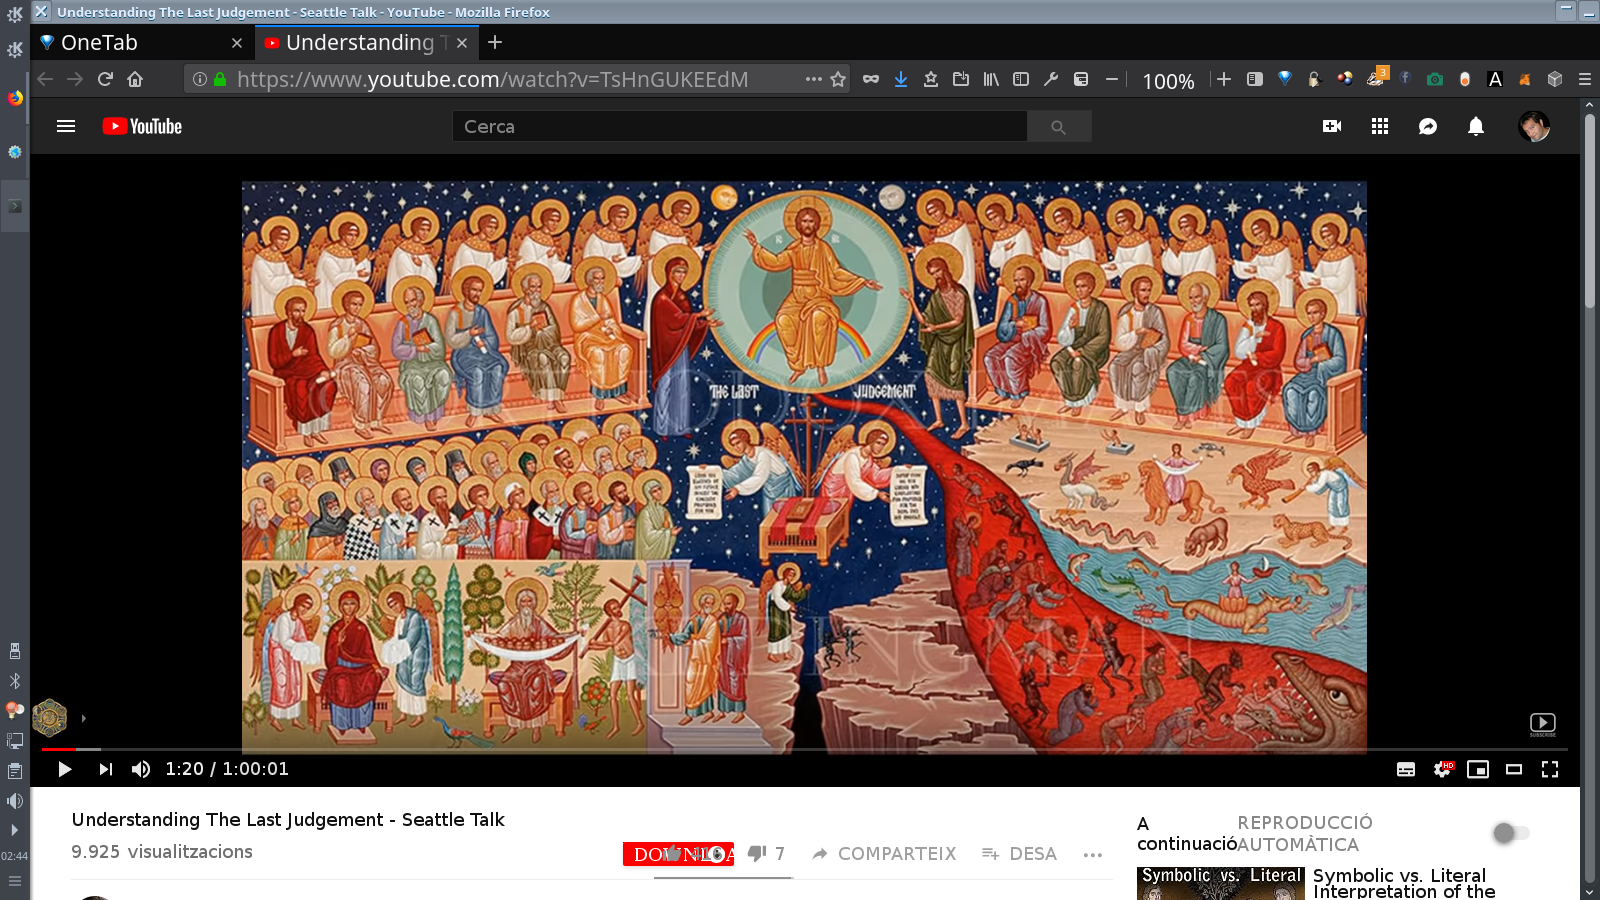Viewport: 1600px width, 900px height.
Task: Go to the browser home page
Action: (x=135, y=79)
